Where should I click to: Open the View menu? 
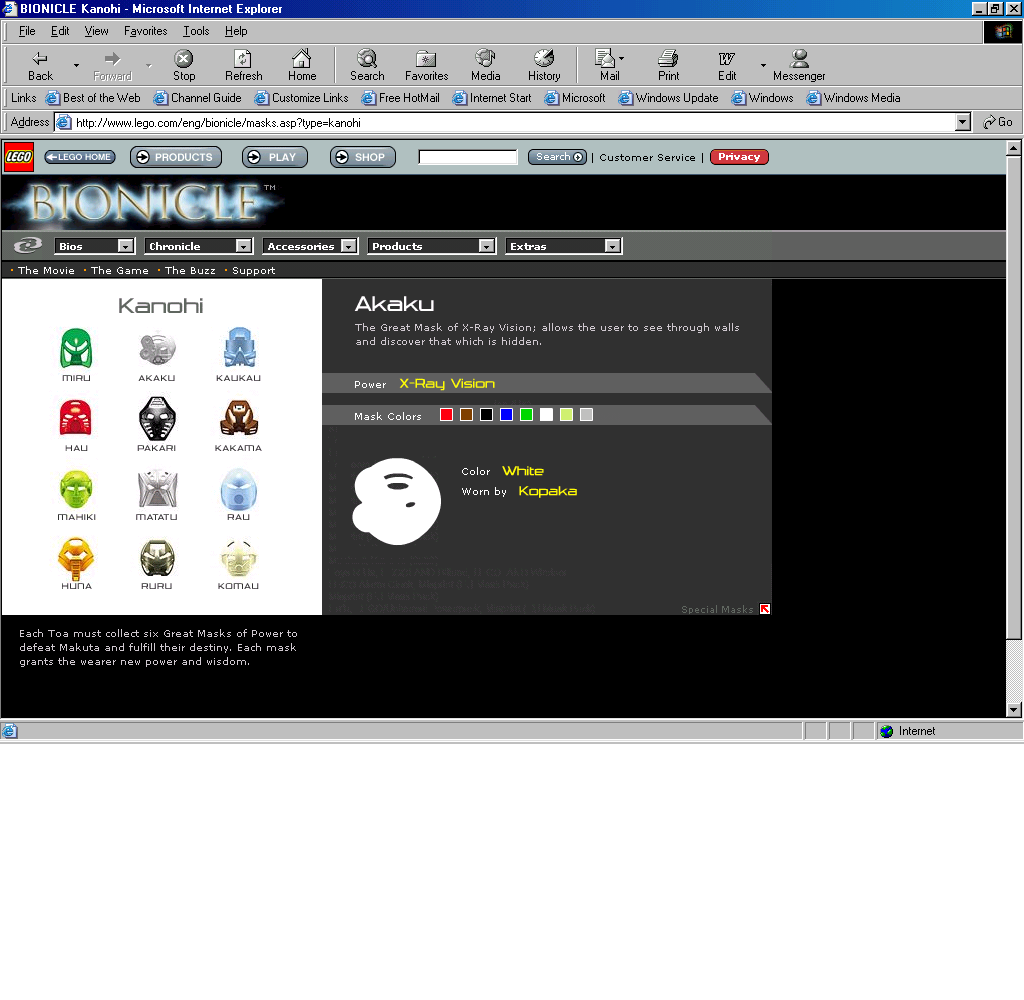coord(96,31)
